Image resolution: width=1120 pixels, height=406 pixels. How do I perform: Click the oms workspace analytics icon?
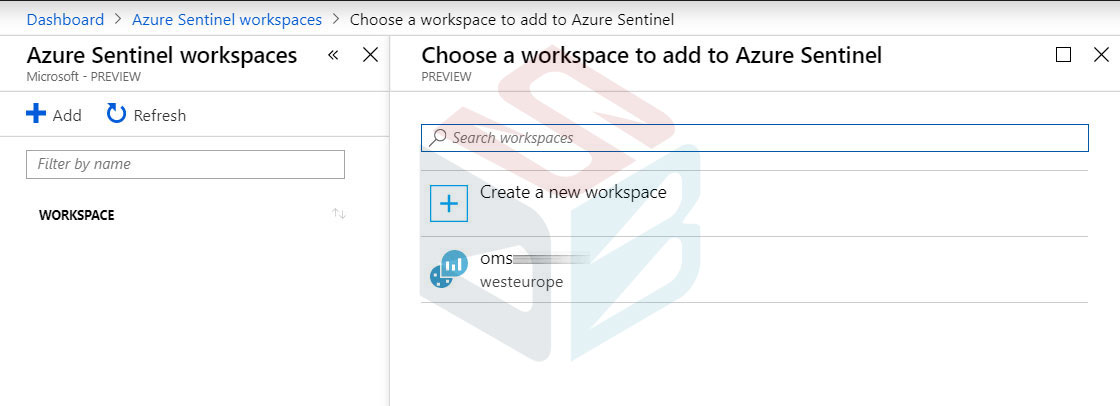(x=449, y=269)
